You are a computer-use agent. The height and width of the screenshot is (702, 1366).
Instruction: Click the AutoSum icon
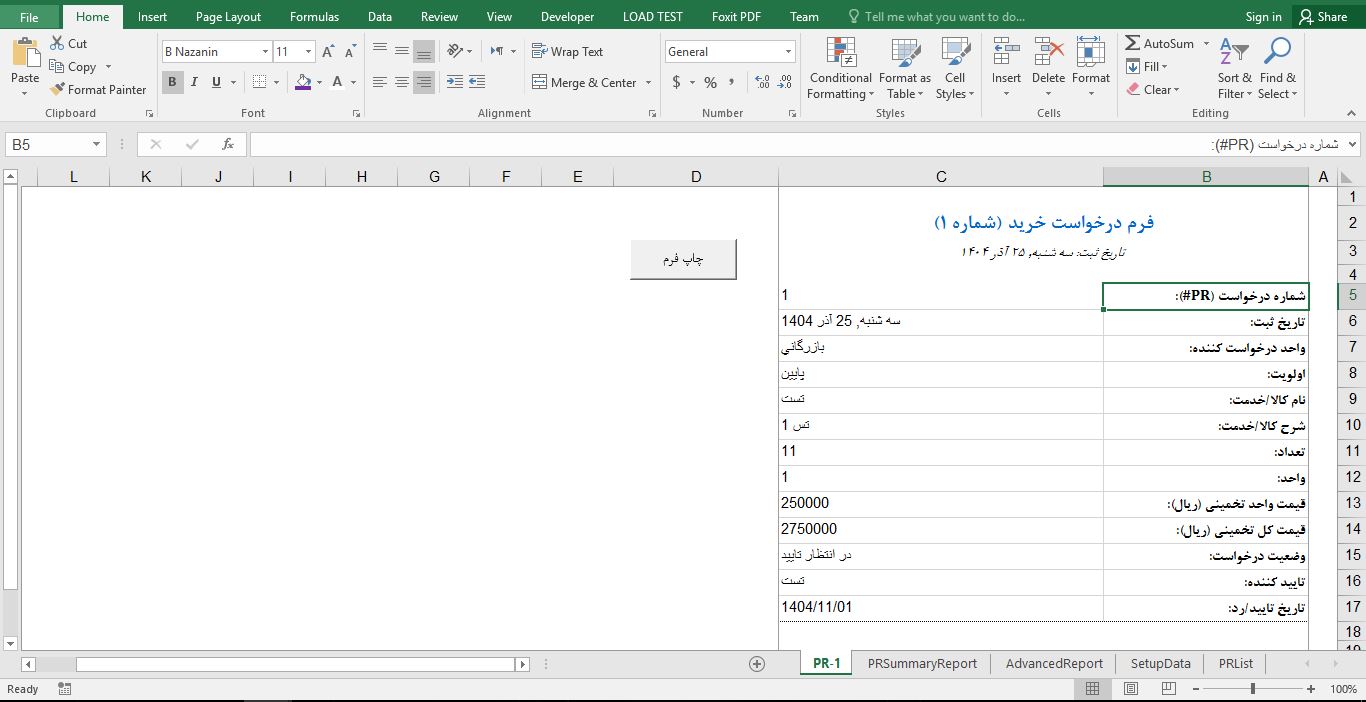click(x=1135, y=43)
